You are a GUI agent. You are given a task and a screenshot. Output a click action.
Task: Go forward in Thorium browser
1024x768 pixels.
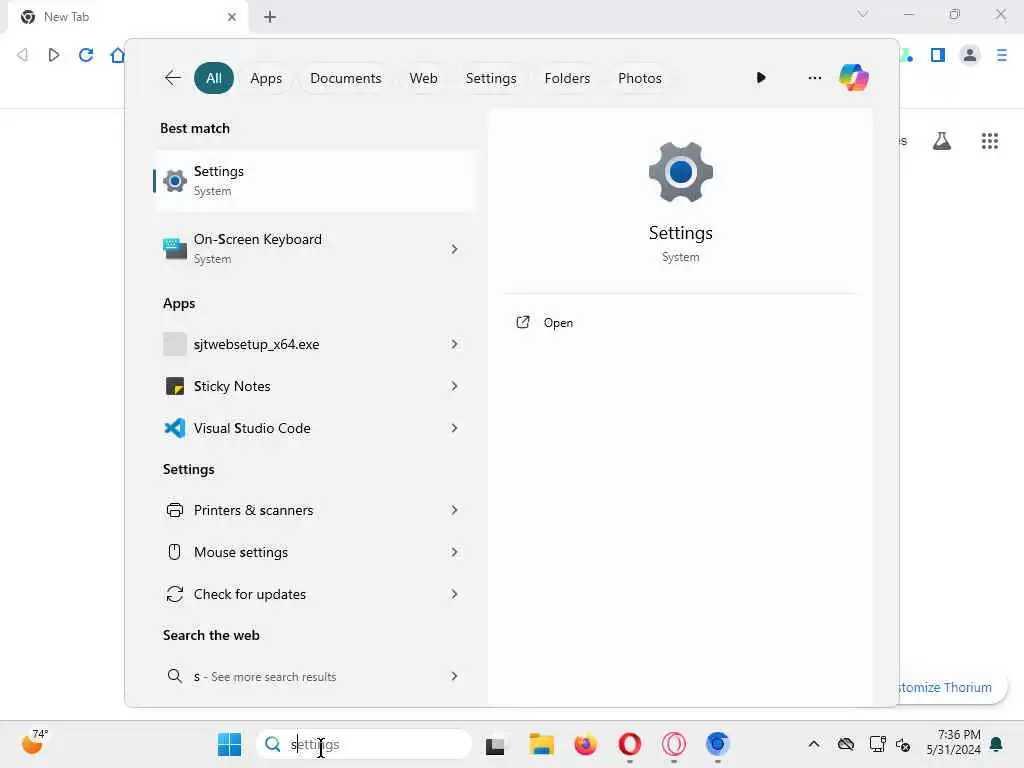coord(54,55)
